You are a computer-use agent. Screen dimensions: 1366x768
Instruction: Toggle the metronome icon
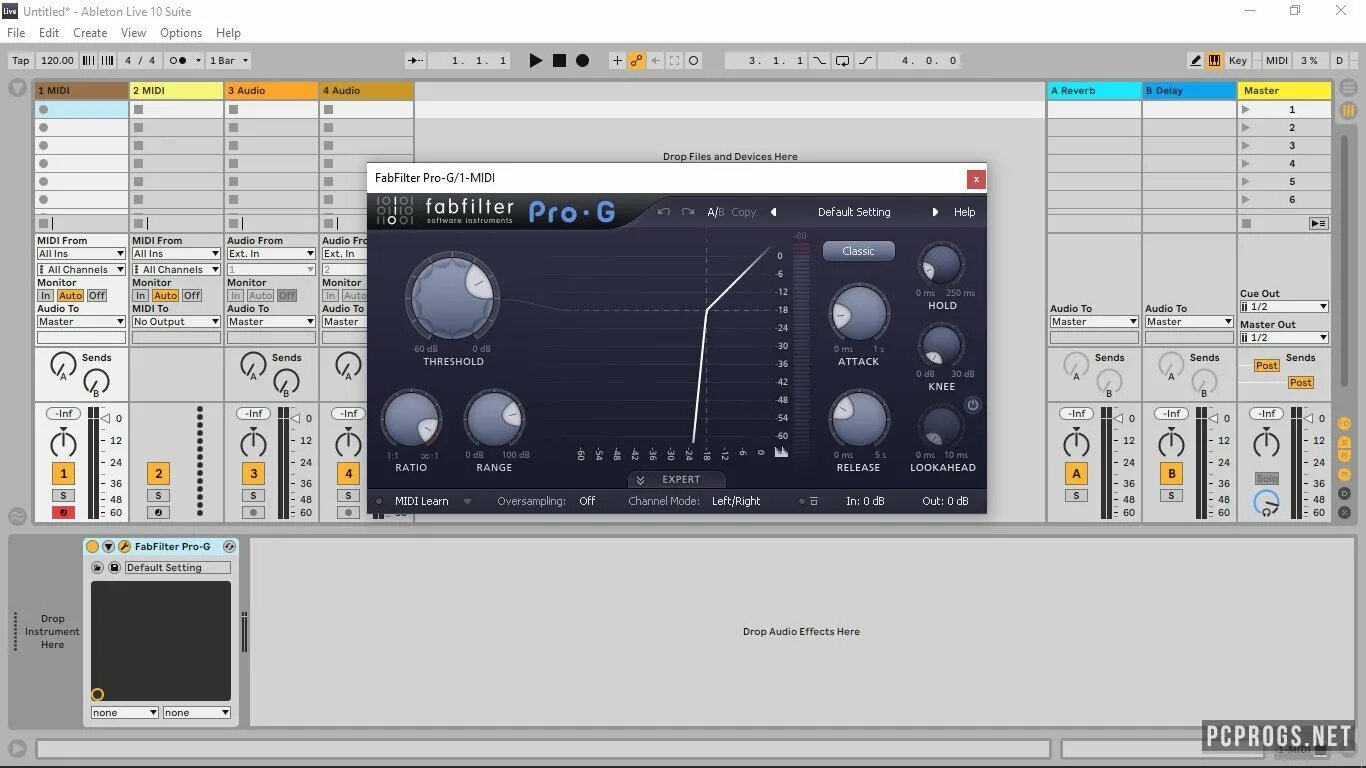178,60
